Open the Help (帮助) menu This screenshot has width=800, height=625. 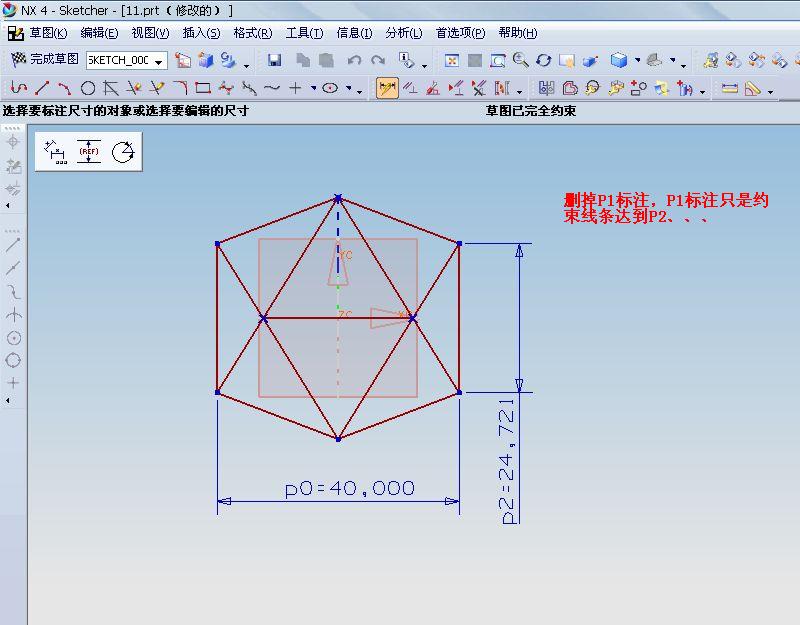pyautogui.click(x=518, y=33)
